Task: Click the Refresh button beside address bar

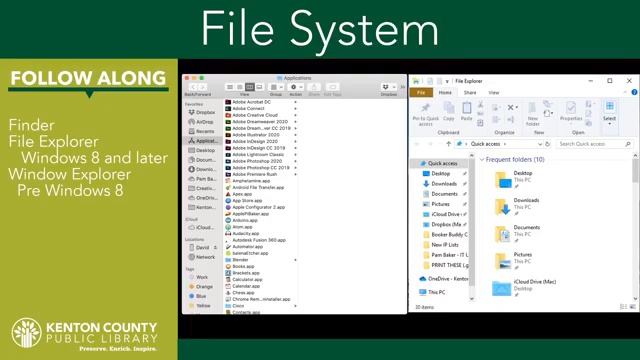Action: [x=548, y=144]
